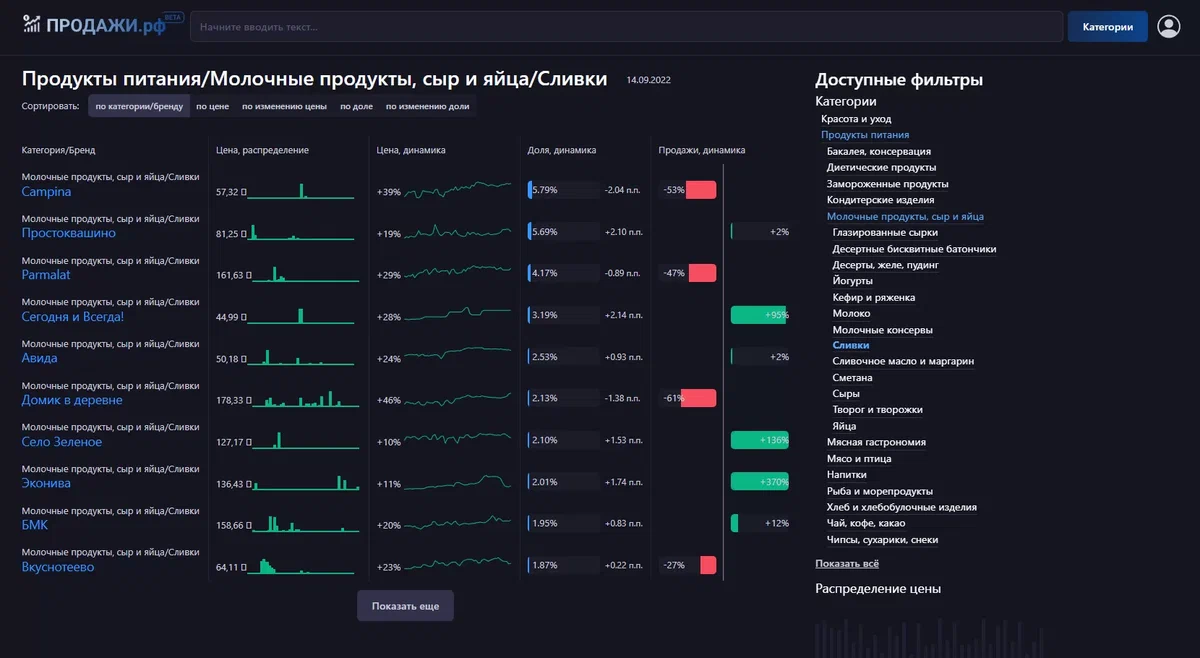1200x658 pixels.
Task: Click Эконива price dynamics sparkline
Action: 458,483
